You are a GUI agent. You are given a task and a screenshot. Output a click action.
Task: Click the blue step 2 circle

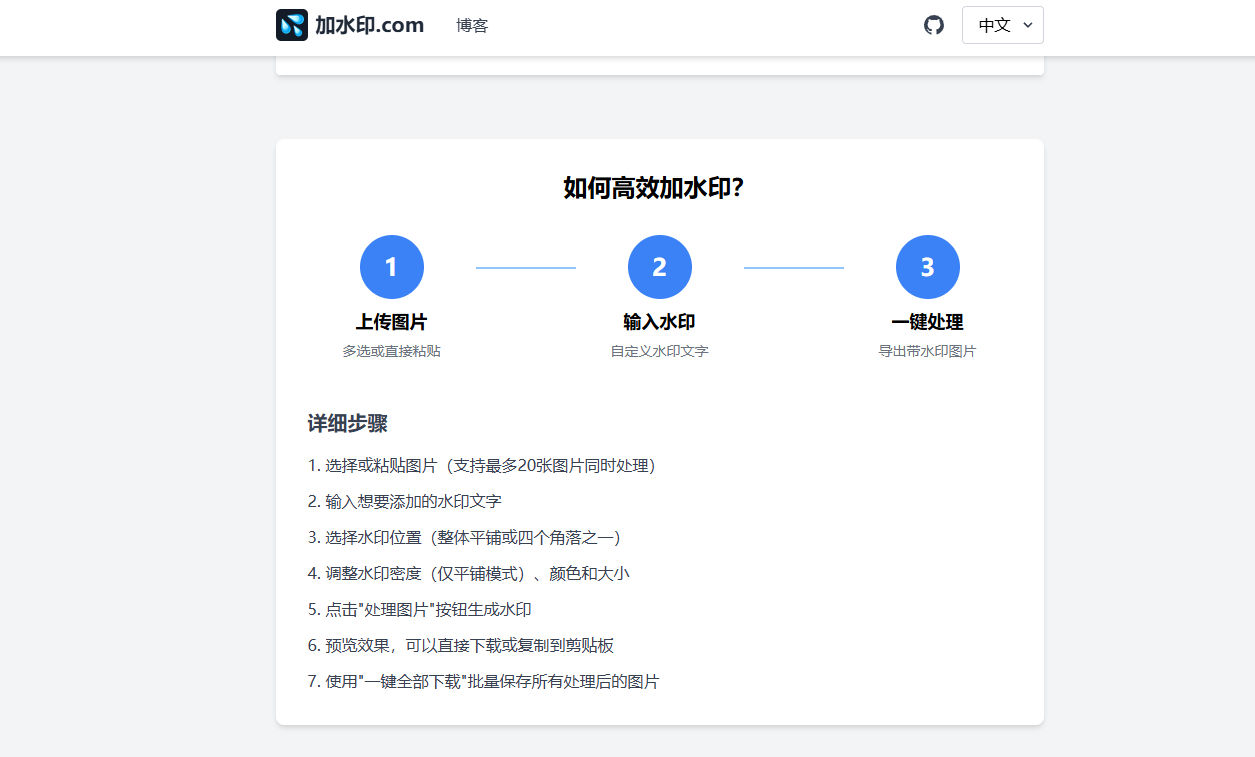coord(660,267)
